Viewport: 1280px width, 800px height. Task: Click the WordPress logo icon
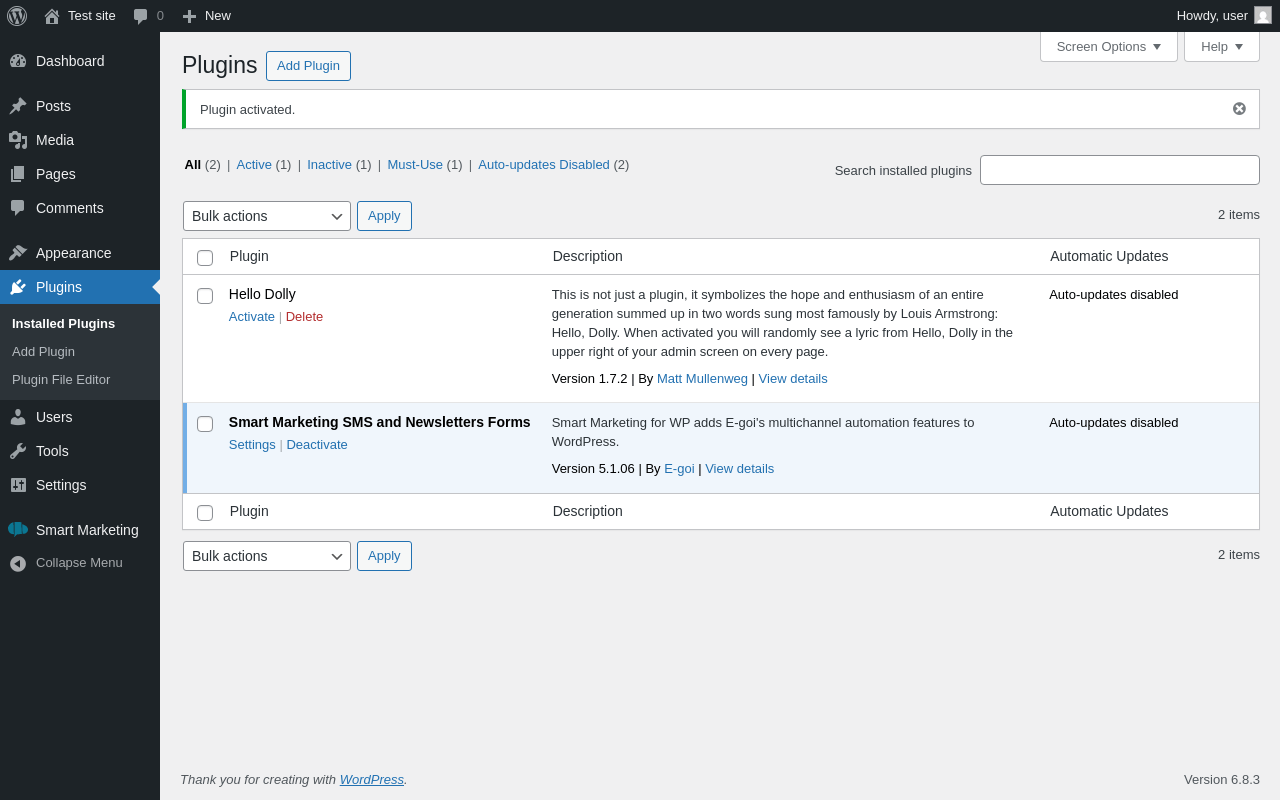pyautogui.click(x=17, y=16)
